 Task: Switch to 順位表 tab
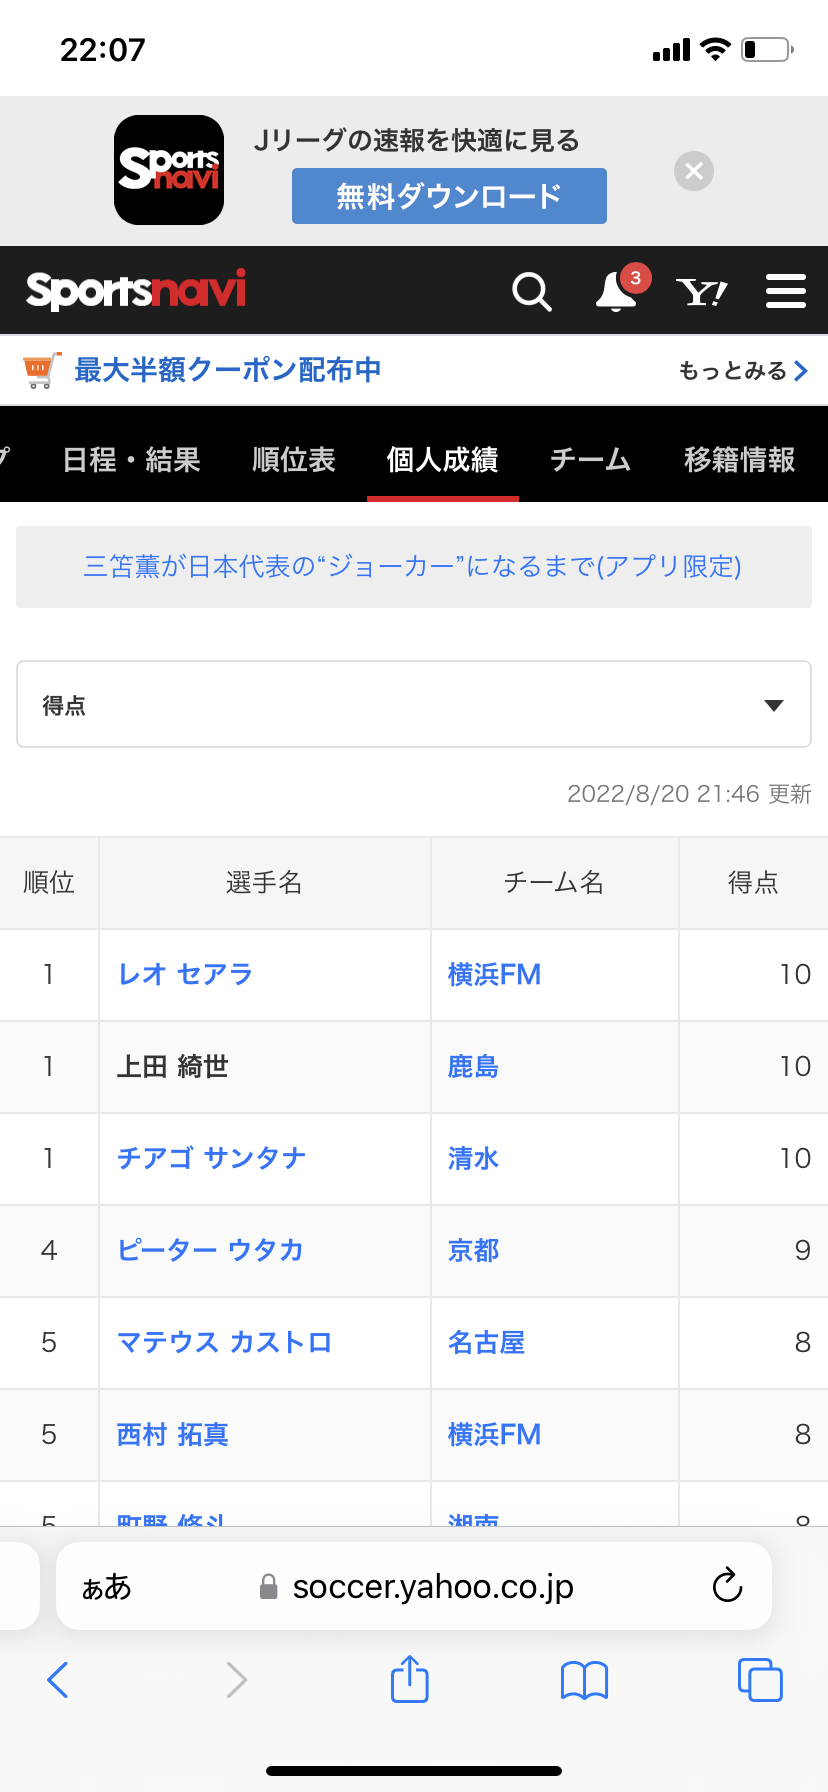[x=293, y=460]
